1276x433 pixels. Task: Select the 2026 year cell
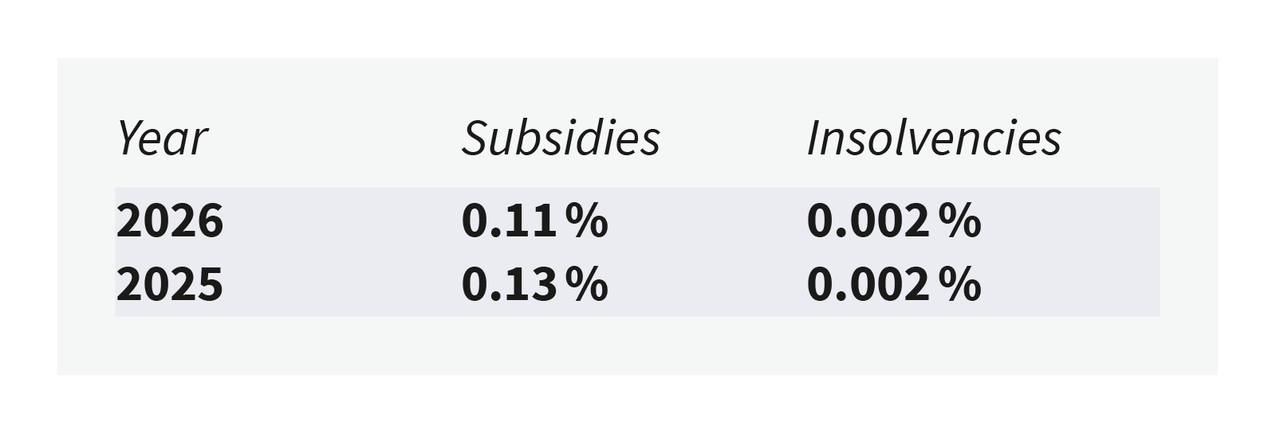click(x=169, y=221)
